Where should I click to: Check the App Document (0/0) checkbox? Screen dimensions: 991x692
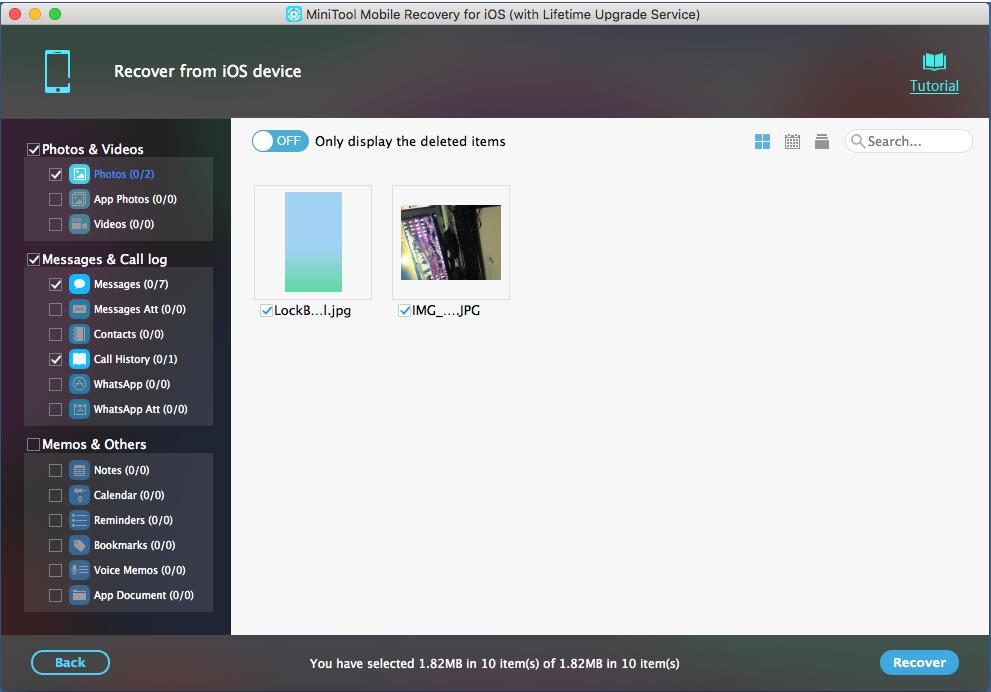(56, 595)
